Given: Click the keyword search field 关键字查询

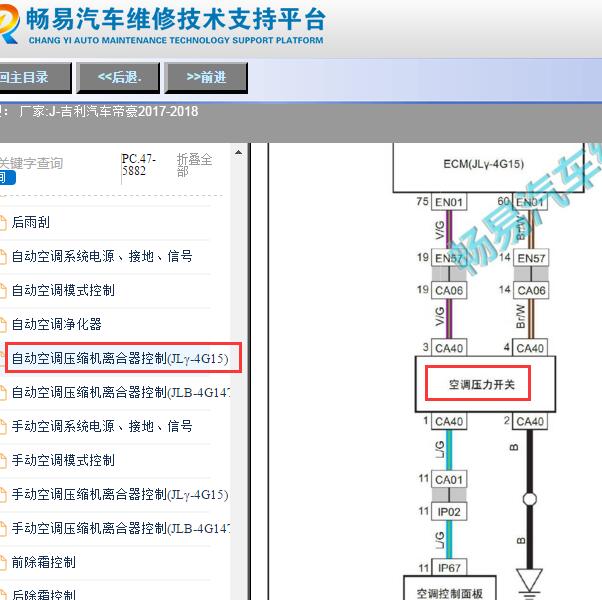Looking at the screenshot, I should [31, 163].
